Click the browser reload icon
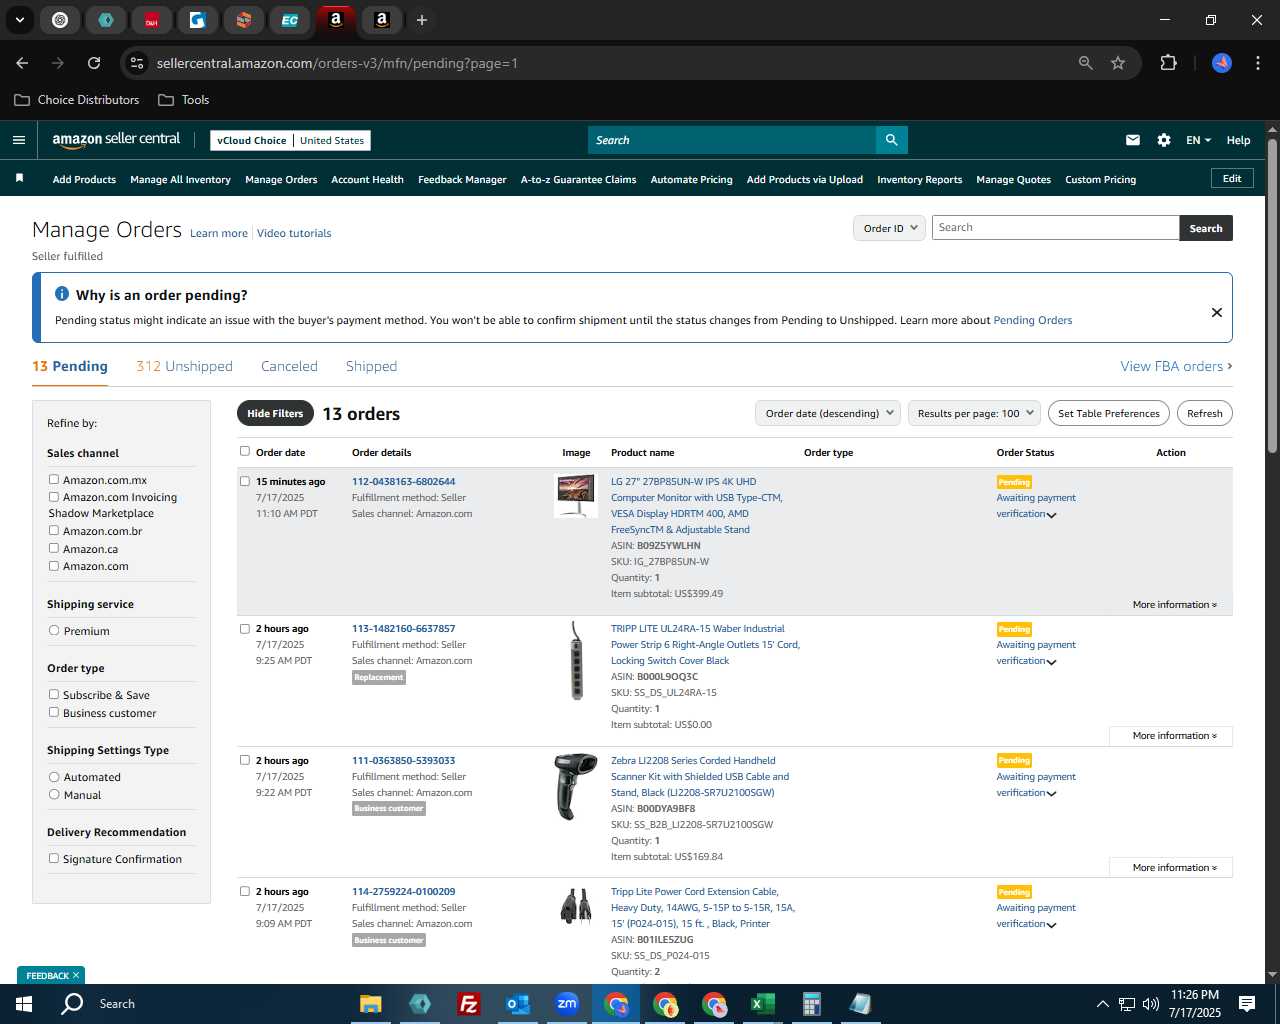The height and width of the screenshot is (1024, 1280). point(94,63)
